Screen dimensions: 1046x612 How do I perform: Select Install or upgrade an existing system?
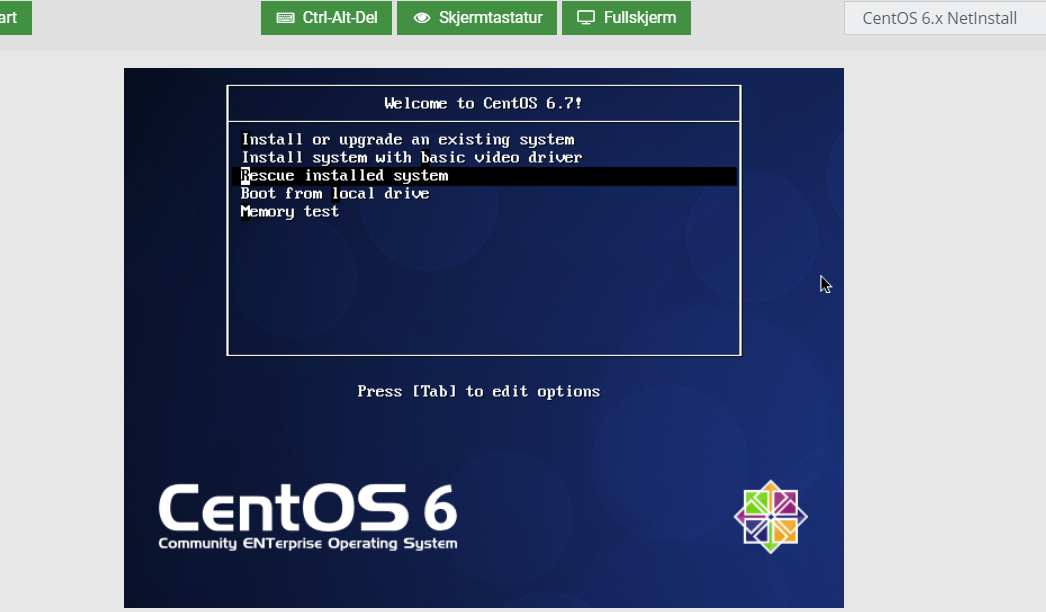coord(408,139)
